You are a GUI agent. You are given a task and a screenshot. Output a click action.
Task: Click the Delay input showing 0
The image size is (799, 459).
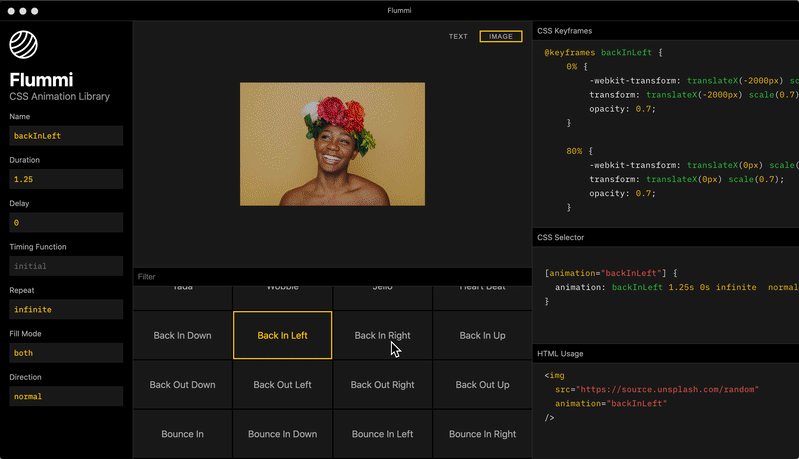pos(66,223)
